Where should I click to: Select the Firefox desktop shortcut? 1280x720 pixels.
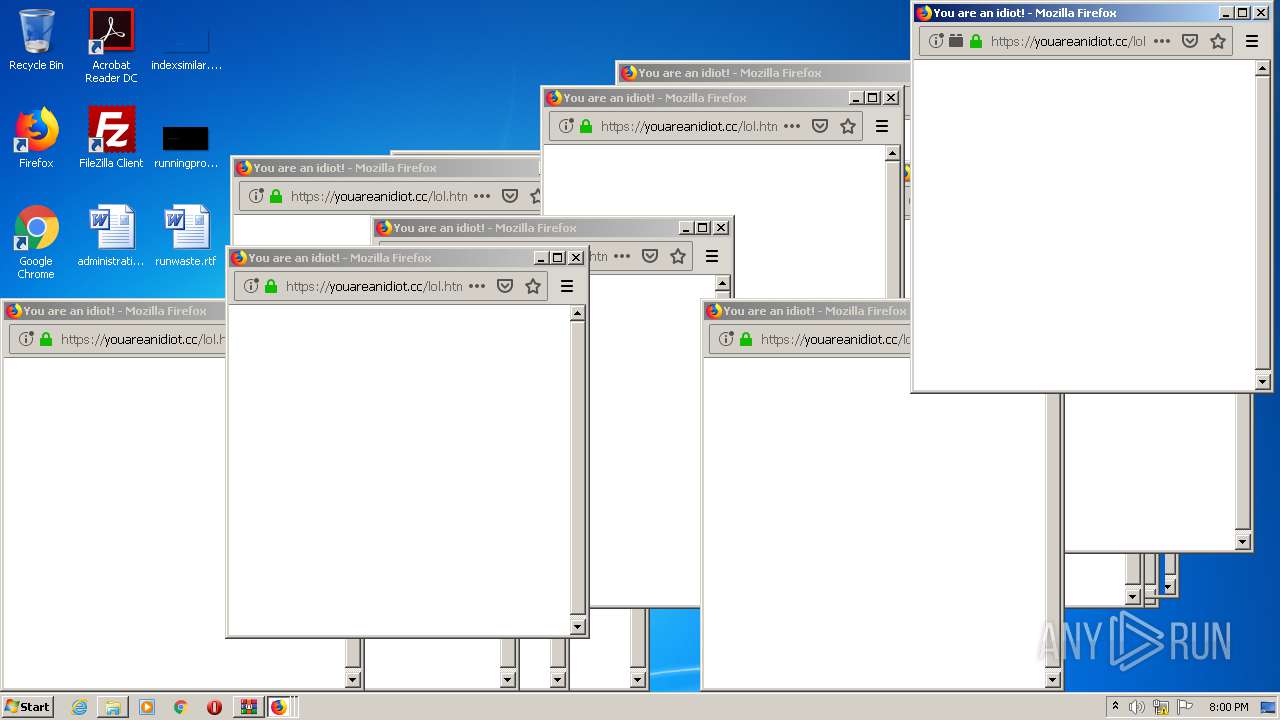coord(36,137)
